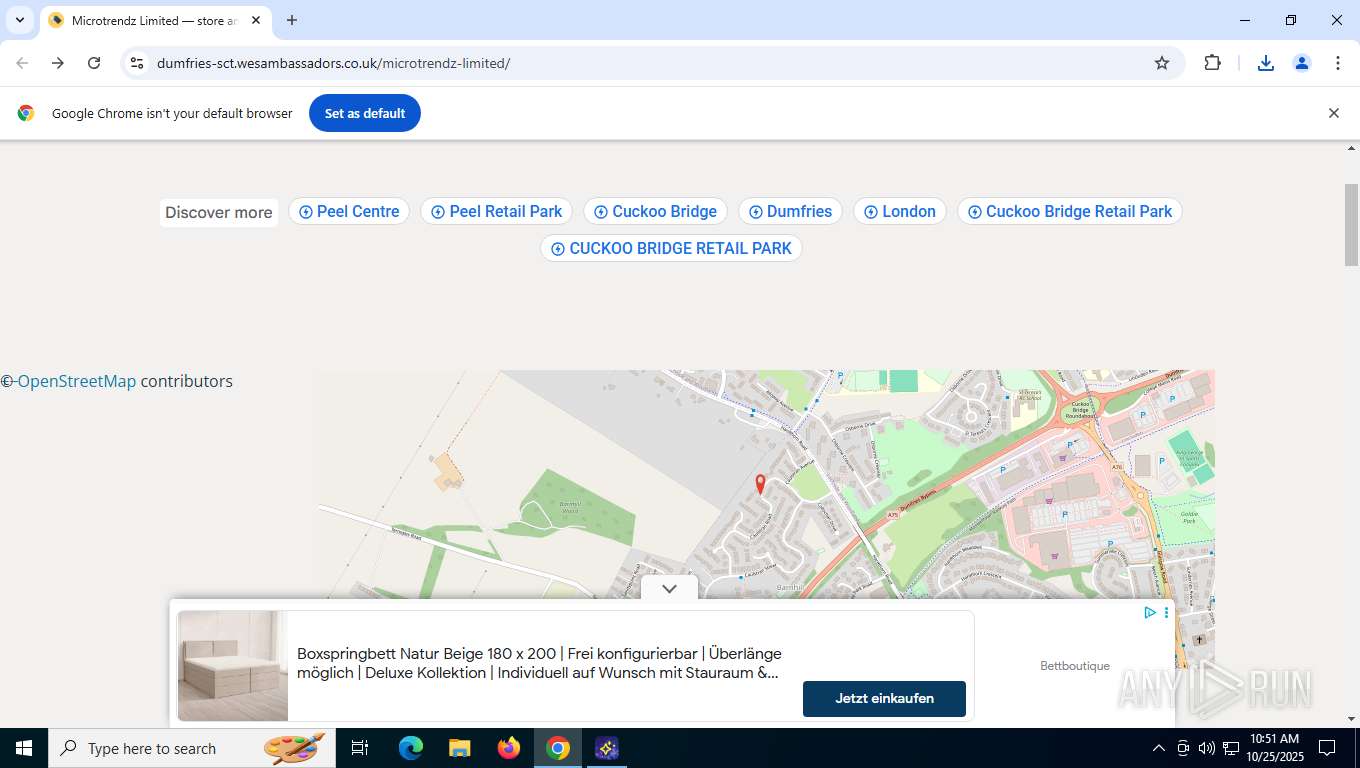Open the OpenStreetMap attribution link
Screen dimensions: 1360x768
click(76, 381)
